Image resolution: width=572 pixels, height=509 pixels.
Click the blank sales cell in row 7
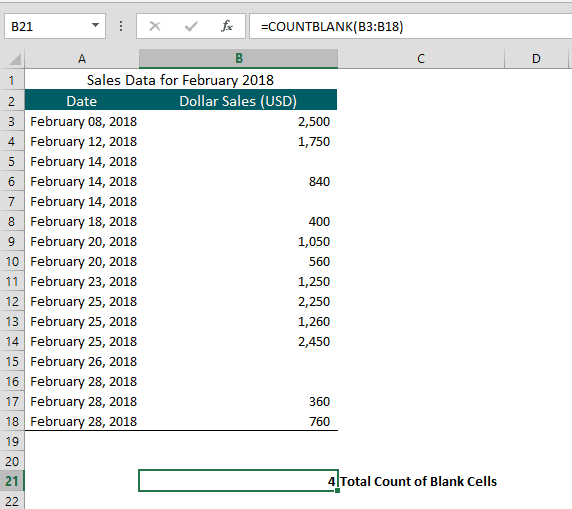(x=238, y=201)
